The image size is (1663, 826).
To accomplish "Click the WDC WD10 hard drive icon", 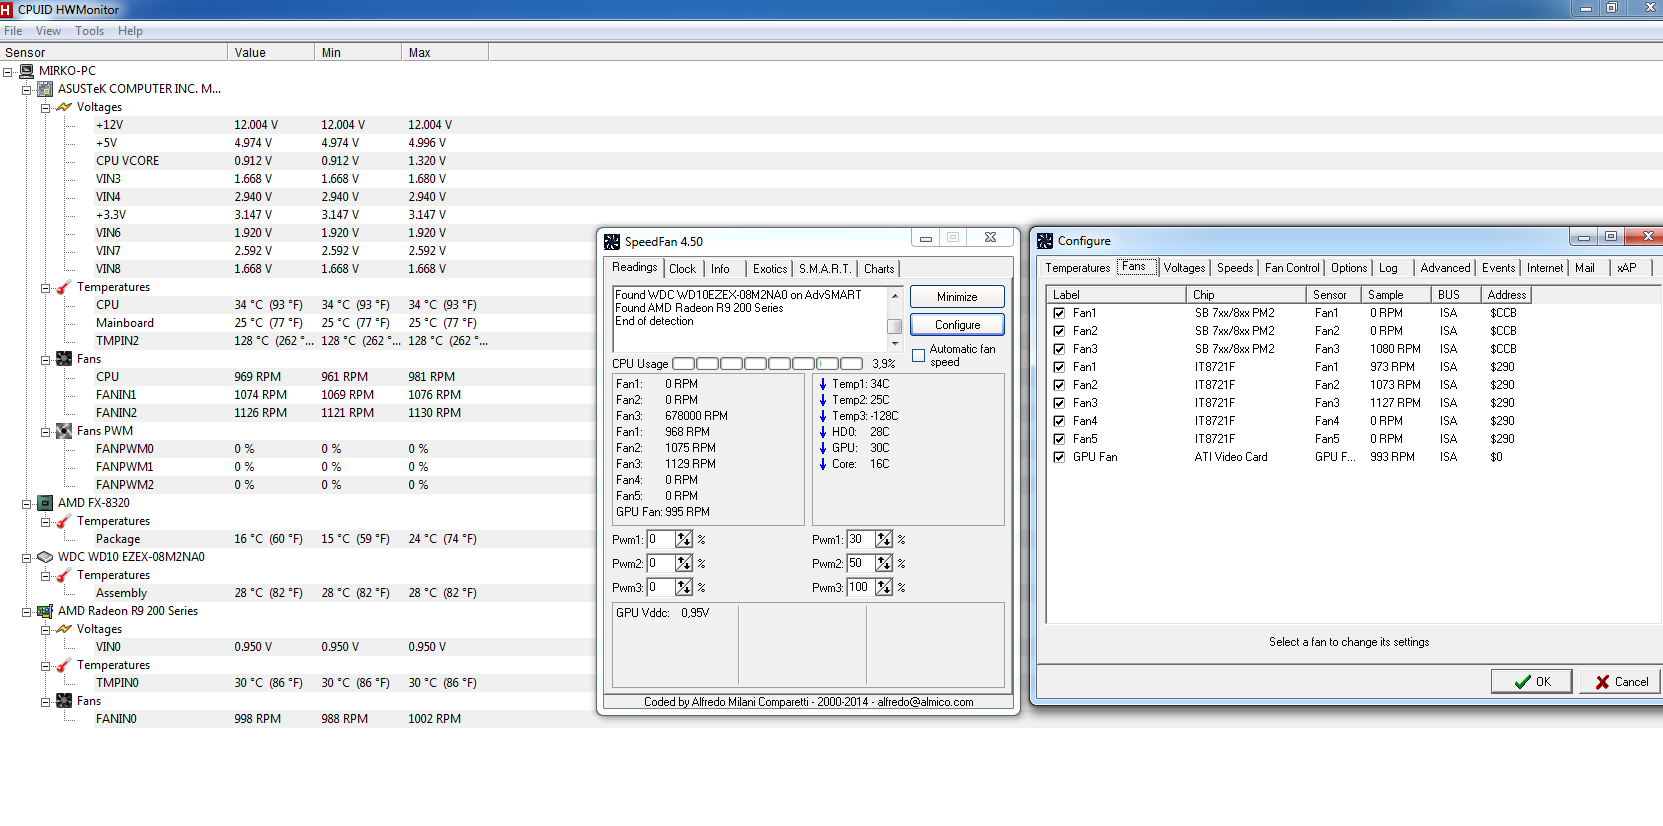I will pyautogui.click(x=45, y=557).
